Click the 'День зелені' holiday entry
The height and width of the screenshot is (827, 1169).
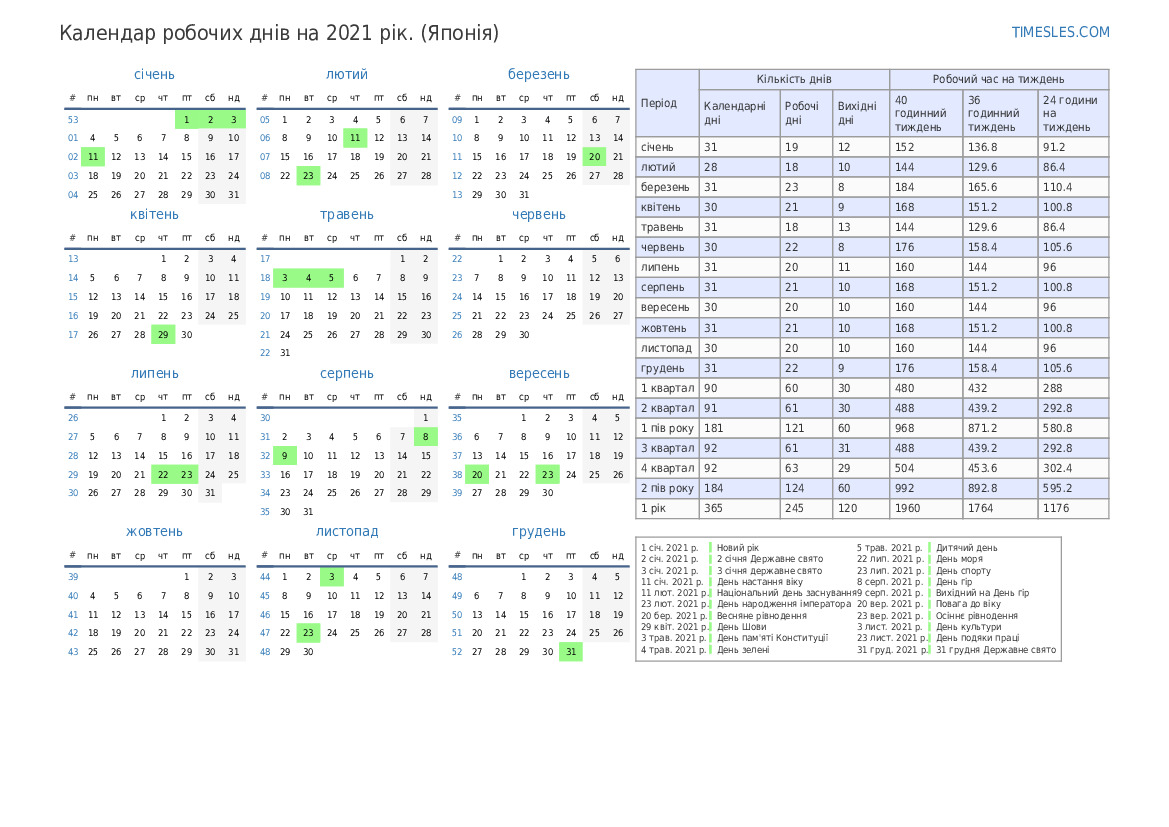tap(743, 650)
